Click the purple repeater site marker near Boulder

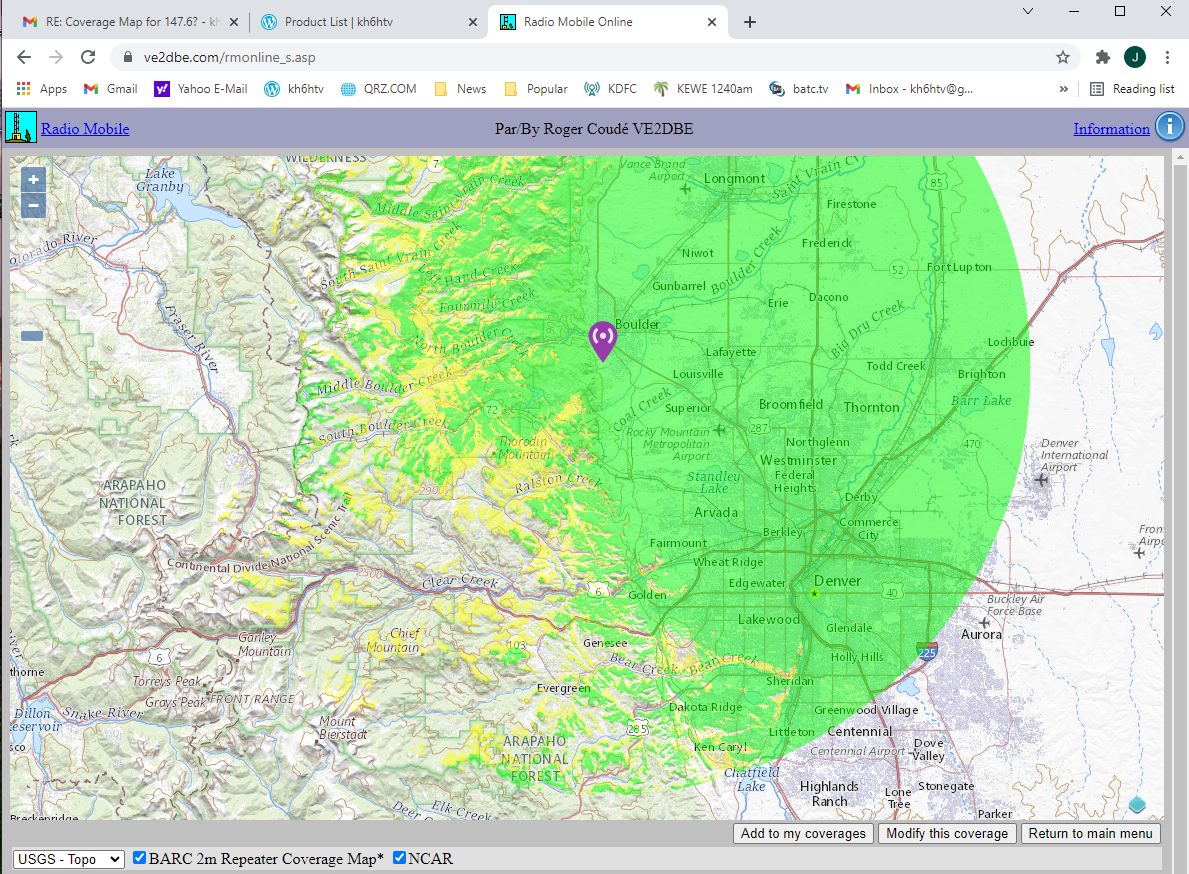click(x=603, y=340)
